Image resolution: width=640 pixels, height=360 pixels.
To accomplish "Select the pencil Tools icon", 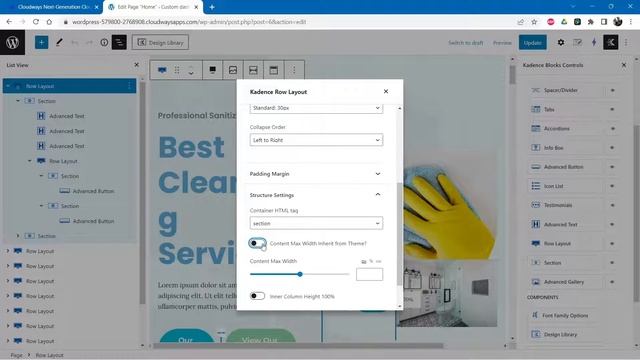I will pos(59,42).
